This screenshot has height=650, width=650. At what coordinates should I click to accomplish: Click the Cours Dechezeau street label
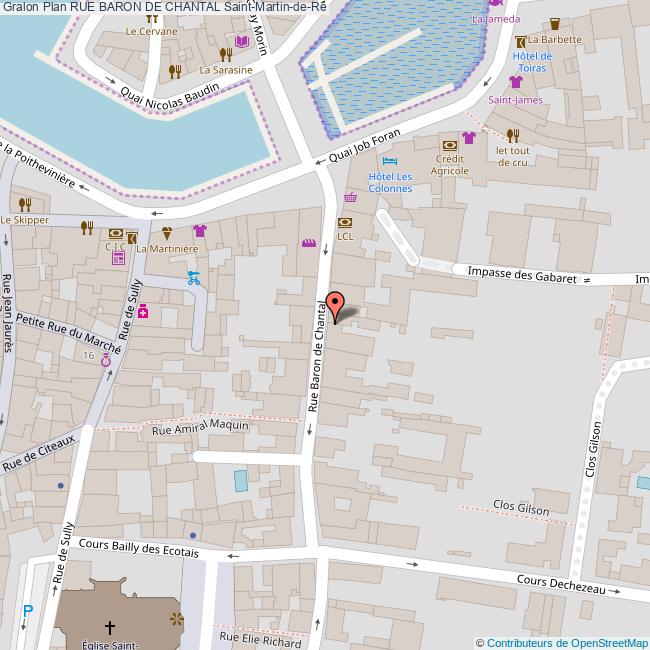(x=560, y=585)
